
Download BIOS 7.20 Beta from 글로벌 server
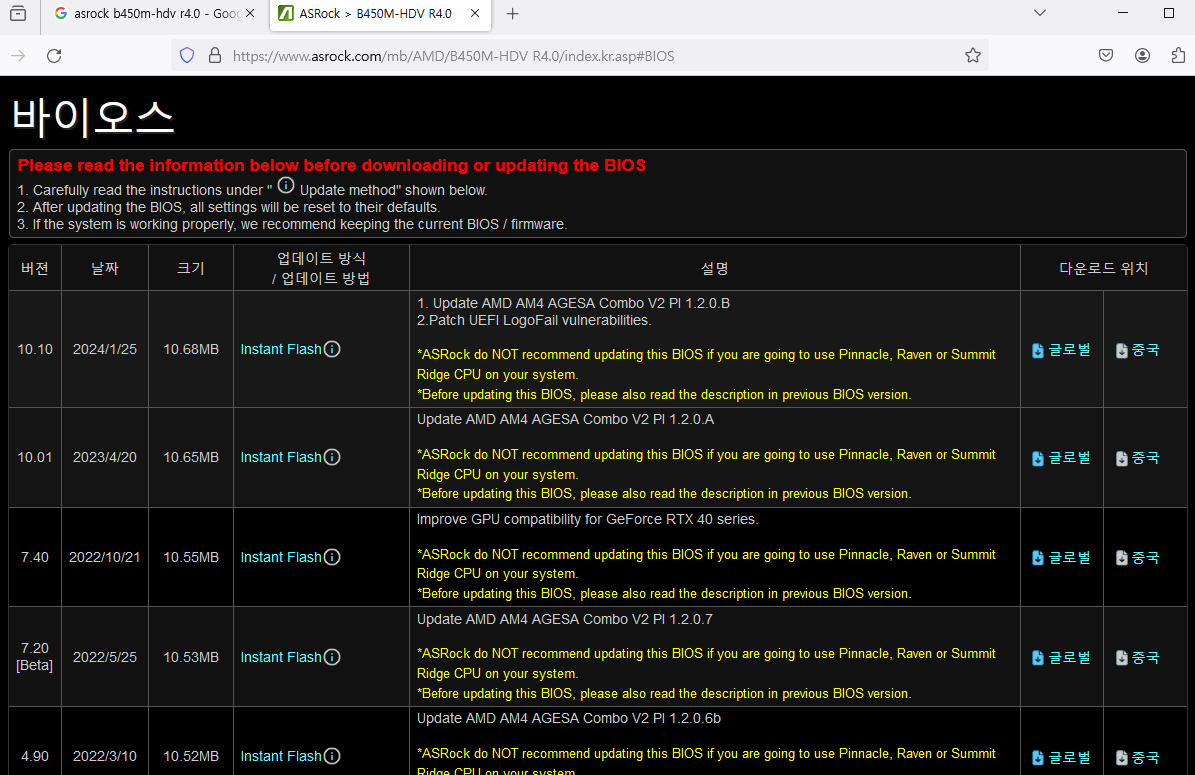coord(1061,658)
